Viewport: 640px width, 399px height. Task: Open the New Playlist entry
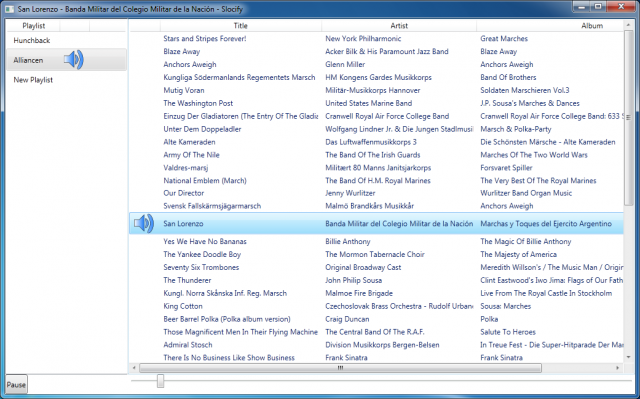pyautogui.click(x=33, y=80)
